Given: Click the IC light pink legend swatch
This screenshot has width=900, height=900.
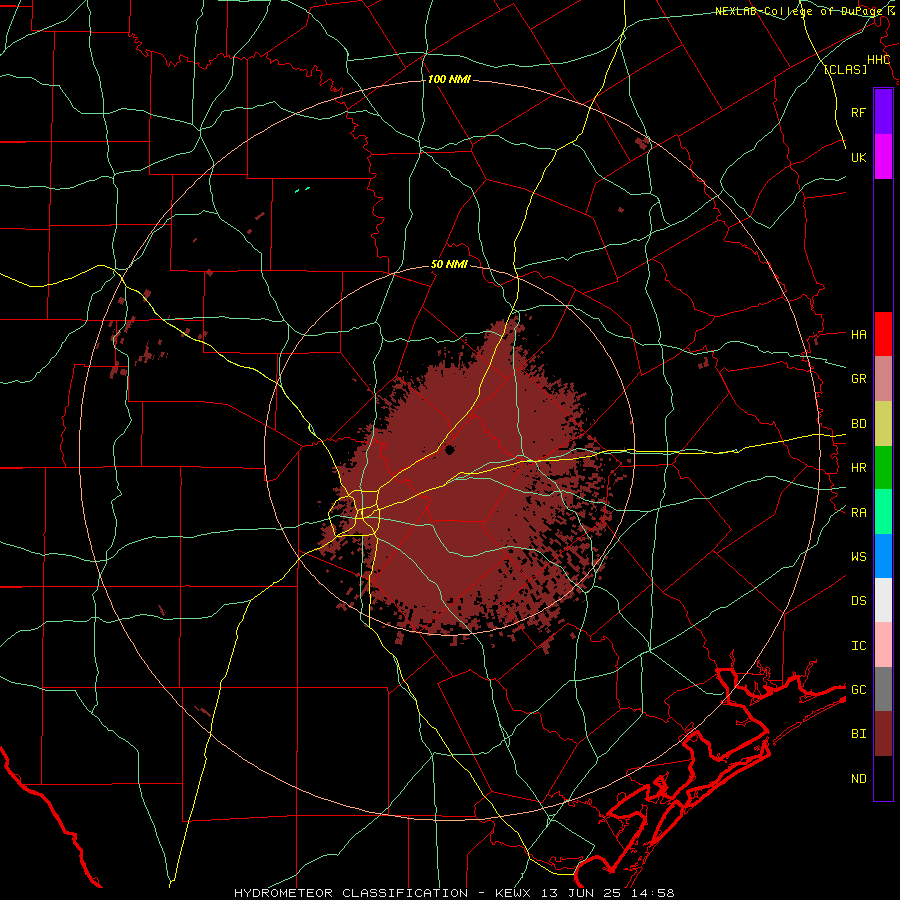Looking at the screenshot, I should [x=883, y=645].
